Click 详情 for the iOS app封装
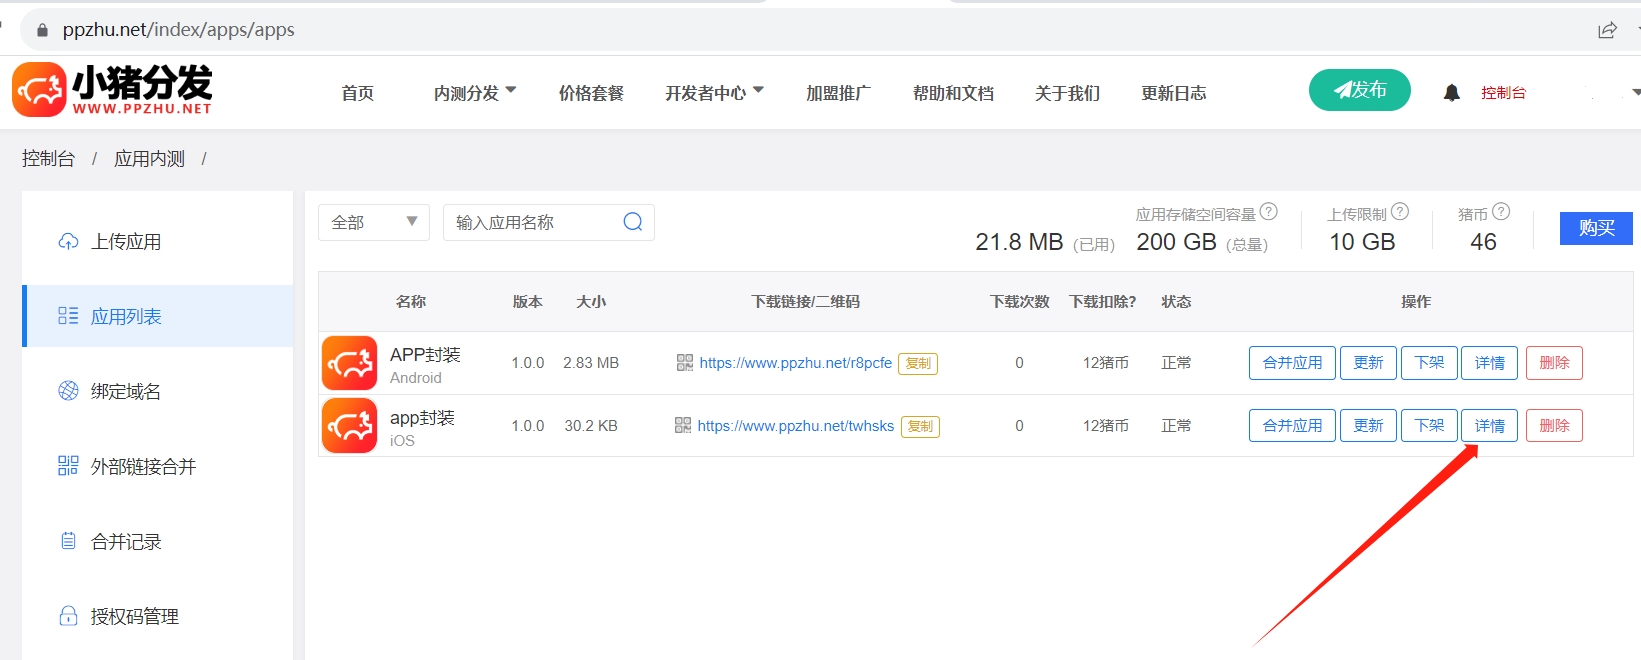Screen dimensions: 1641x660 coord(1489,426)
